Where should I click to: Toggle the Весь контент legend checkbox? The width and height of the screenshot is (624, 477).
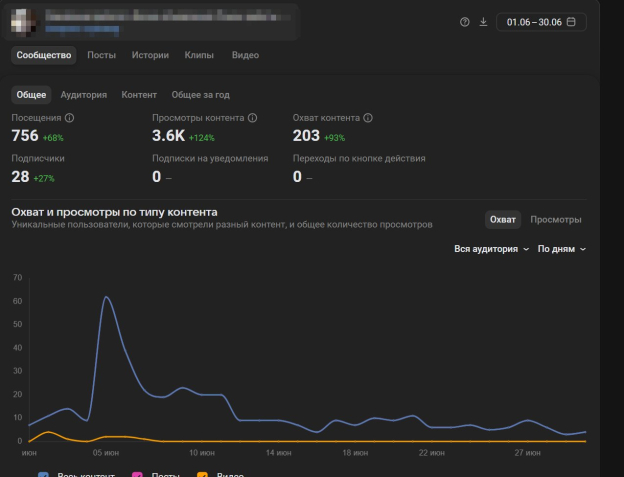pyautogui.click(x=43, y=474)
